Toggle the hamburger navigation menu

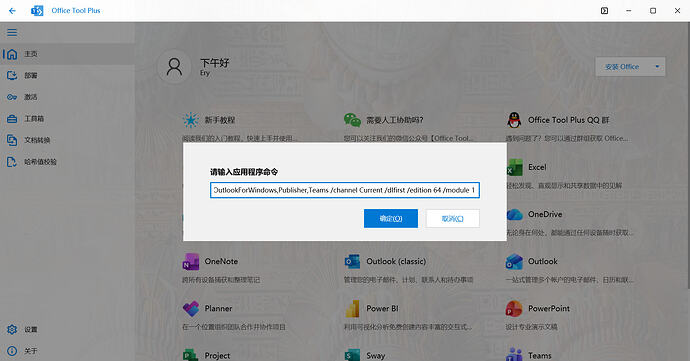coord(12,33)
